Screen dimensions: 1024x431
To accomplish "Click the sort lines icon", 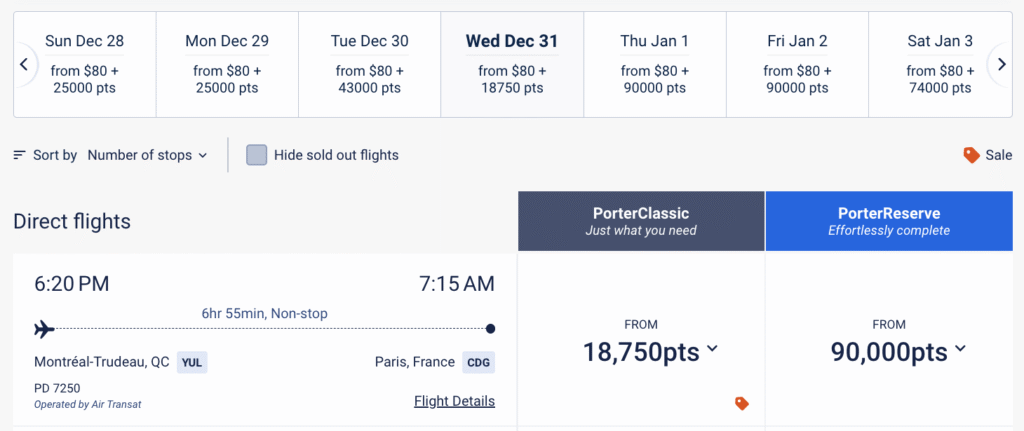I will click(20, 155).
